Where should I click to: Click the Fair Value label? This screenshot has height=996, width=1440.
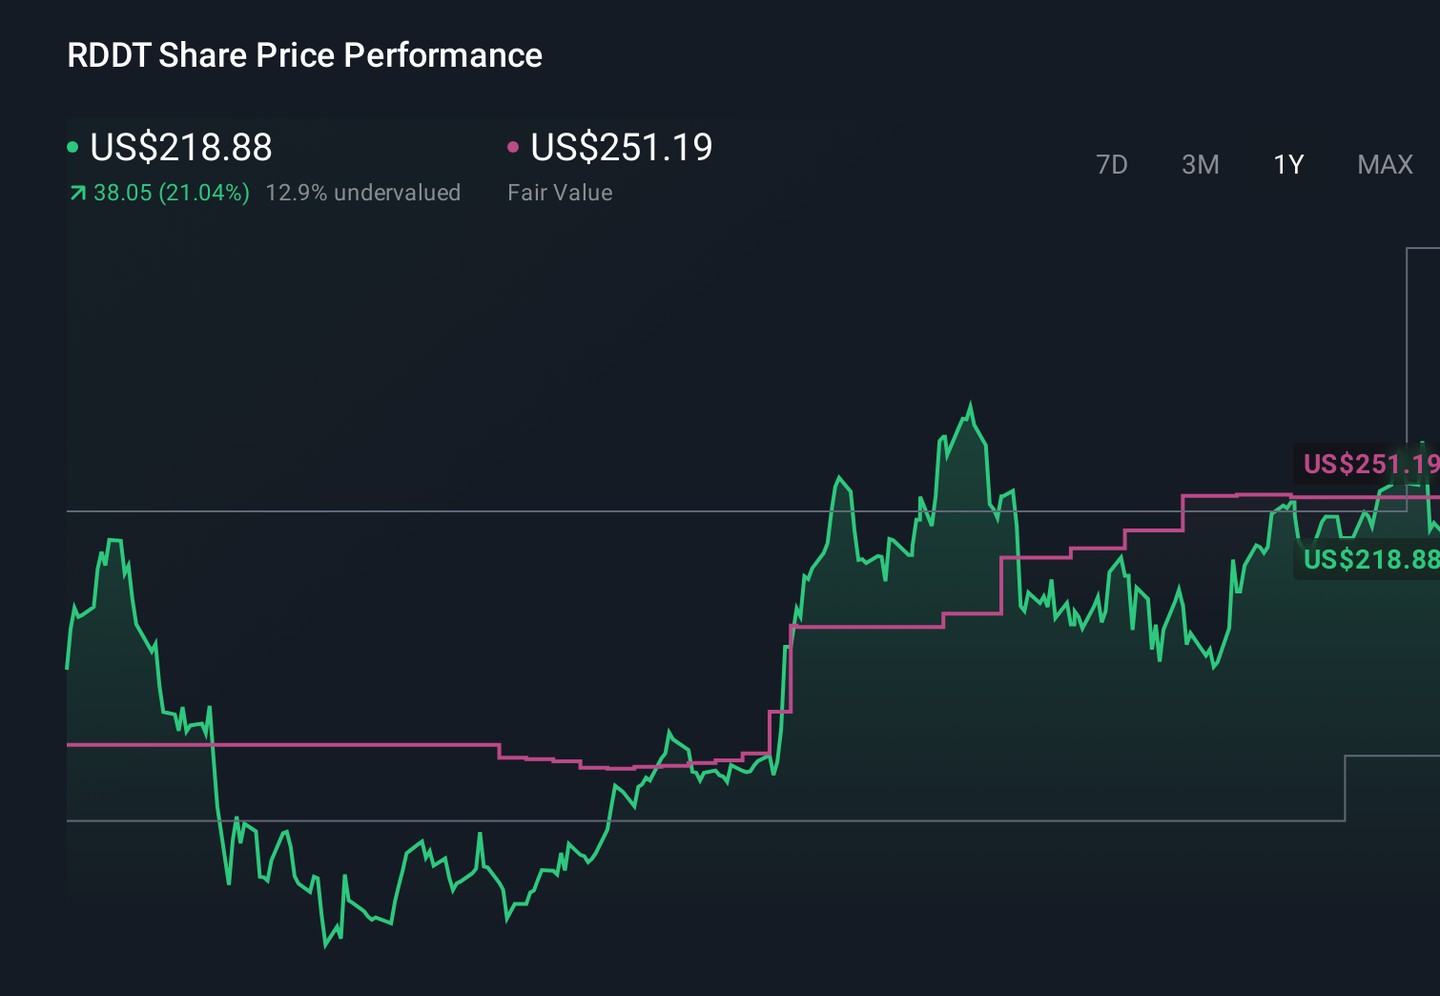click(560, 193)
